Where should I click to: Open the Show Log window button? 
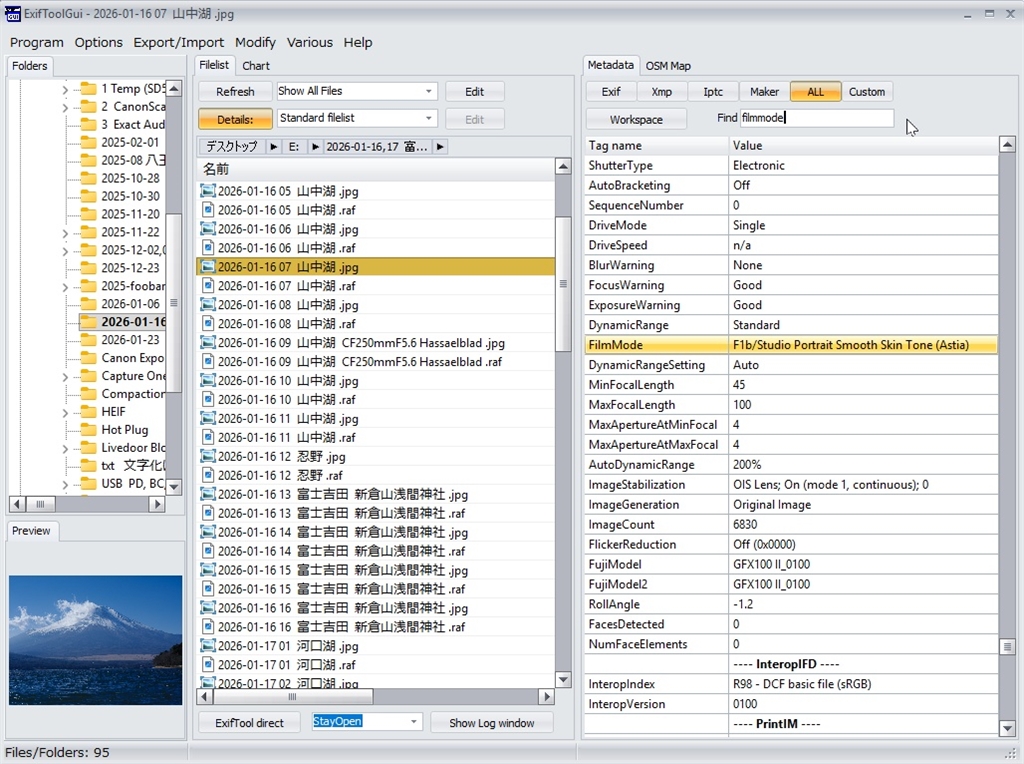[491, 723]
